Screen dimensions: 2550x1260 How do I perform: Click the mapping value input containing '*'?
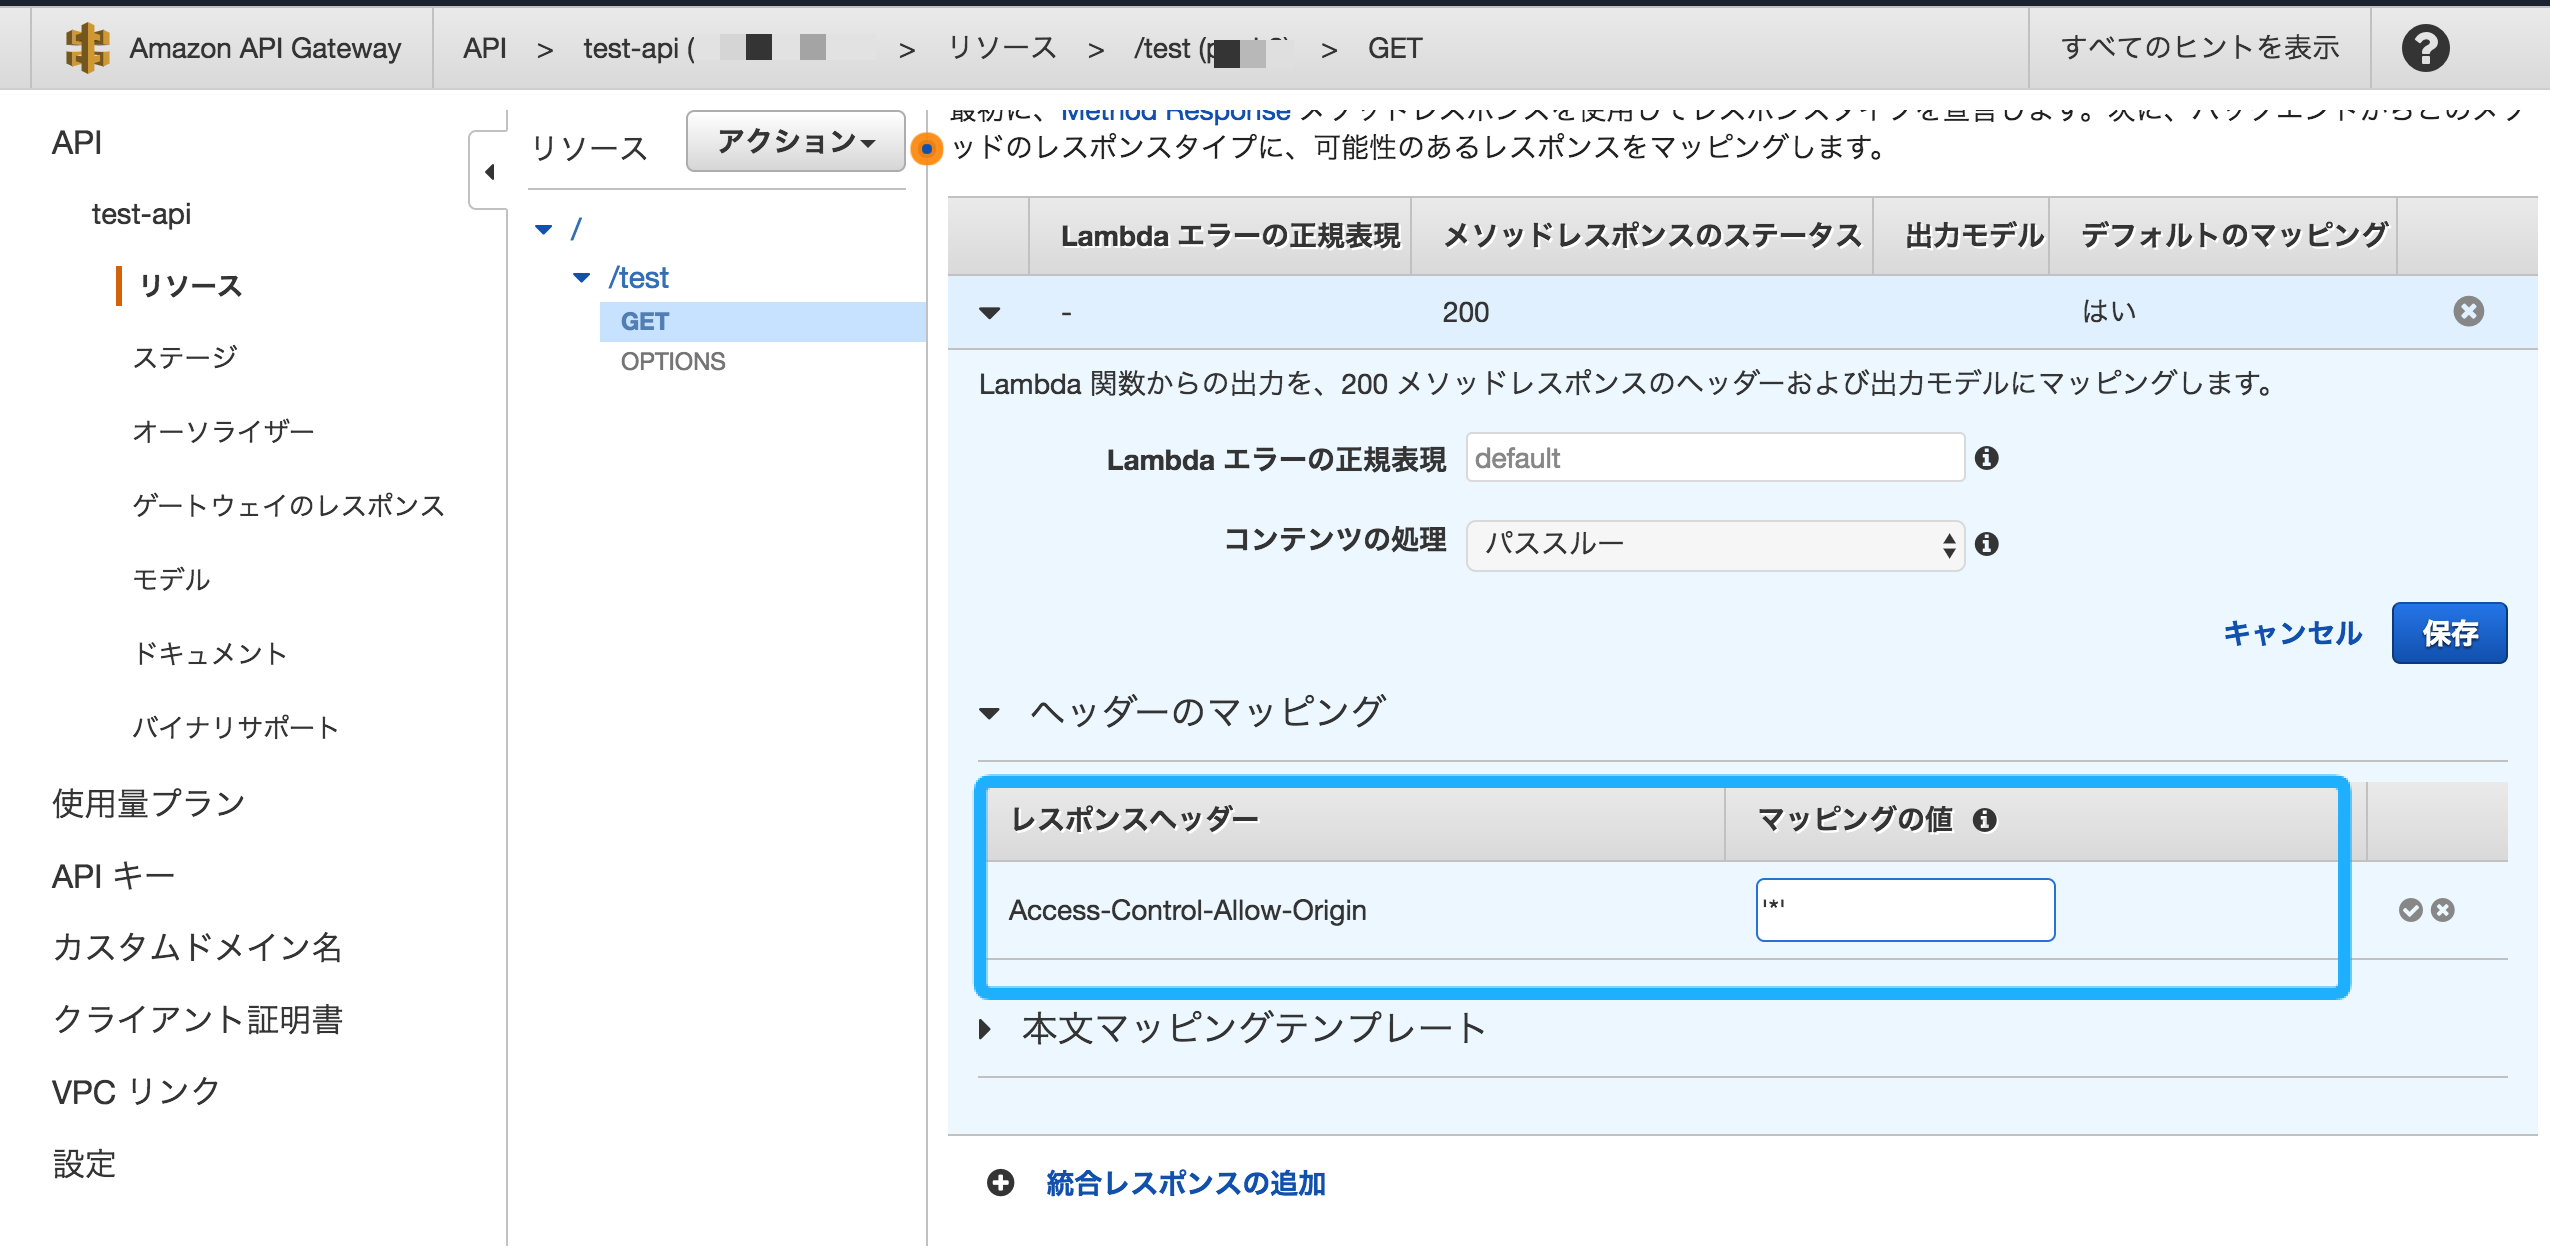coord(1902,910)
